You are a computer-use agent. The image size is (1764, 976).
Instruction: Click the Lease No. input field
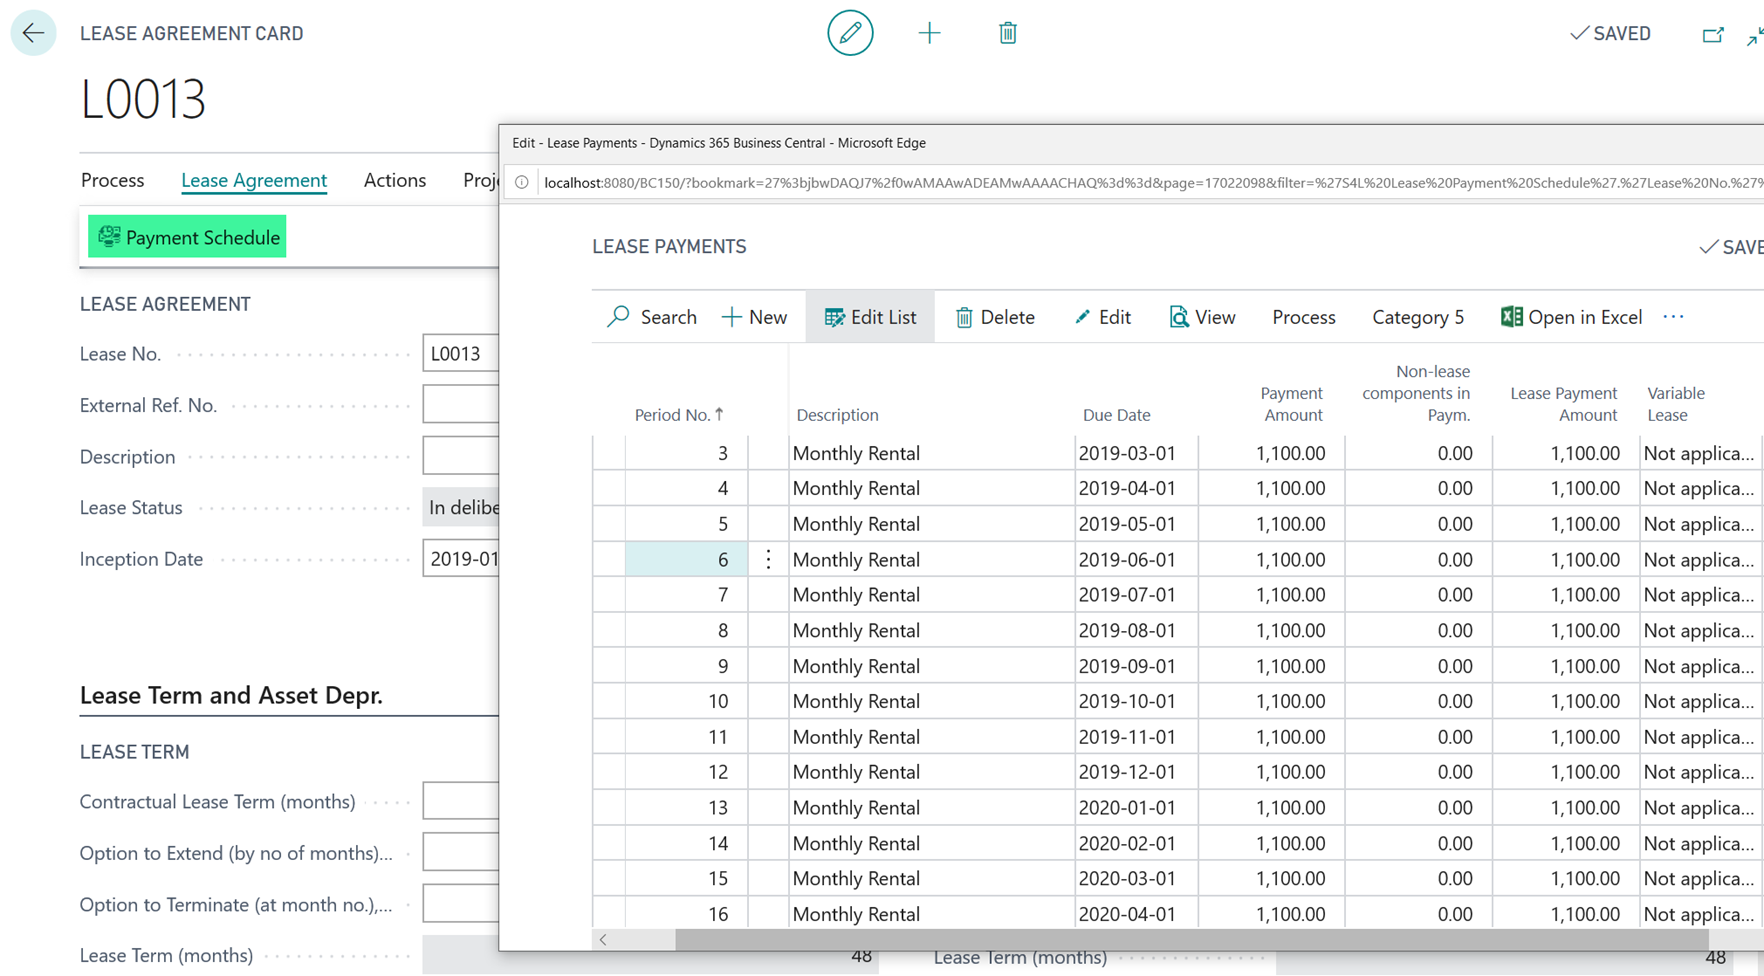[461, 353]
